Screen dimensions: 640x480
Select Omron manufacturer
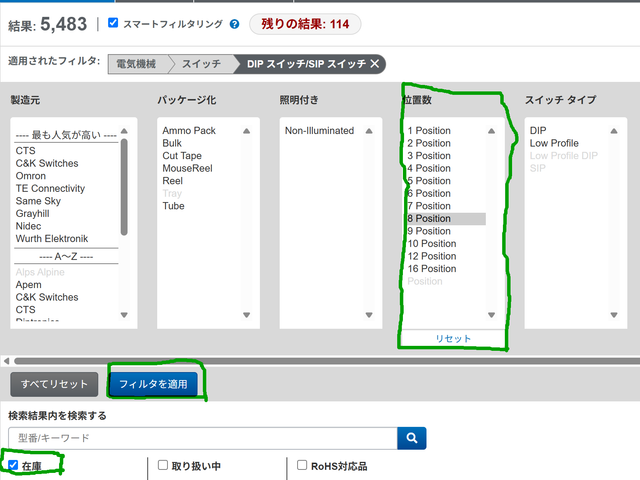tap(31, 176)
